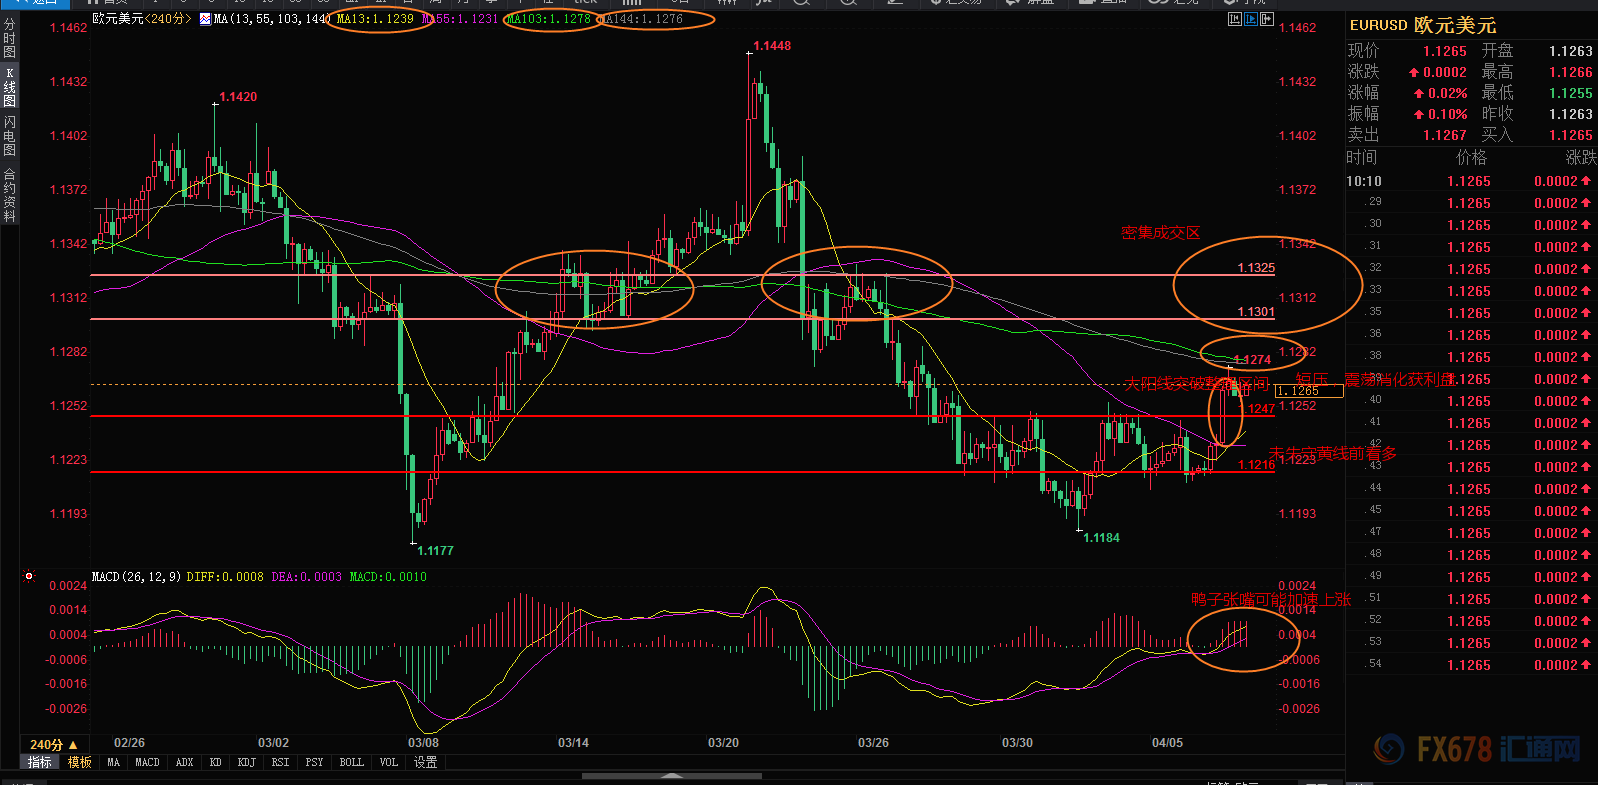Click the 涨跌 column header in tick list
The height and width of the screenshot is (785, 1598).
point(1581,157)
